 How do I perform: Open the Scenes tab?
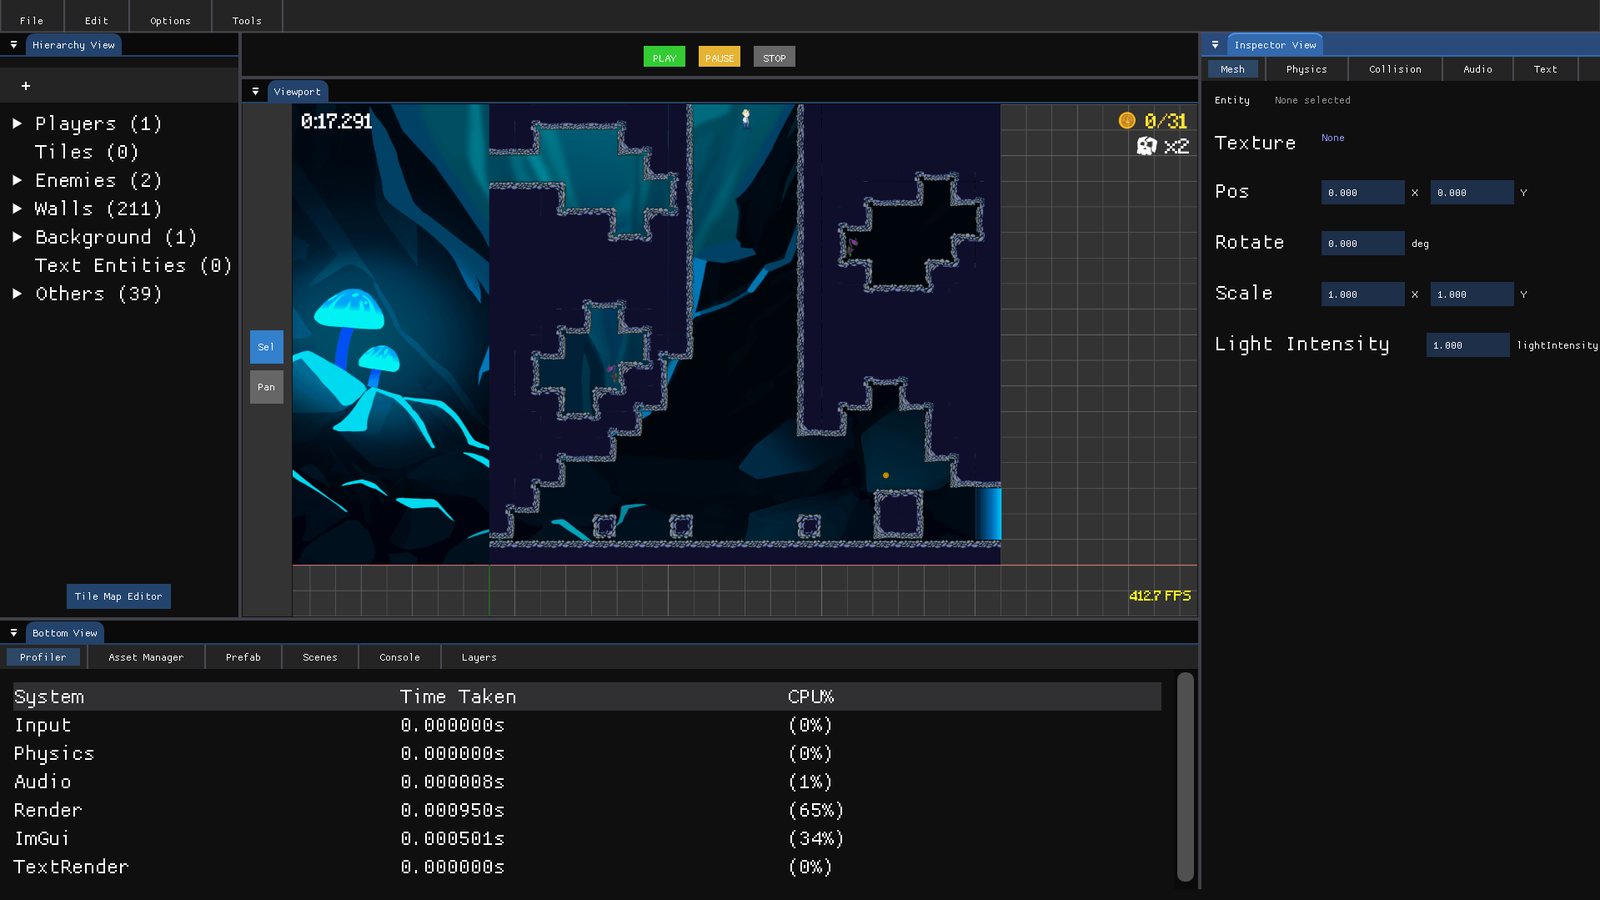320,657
